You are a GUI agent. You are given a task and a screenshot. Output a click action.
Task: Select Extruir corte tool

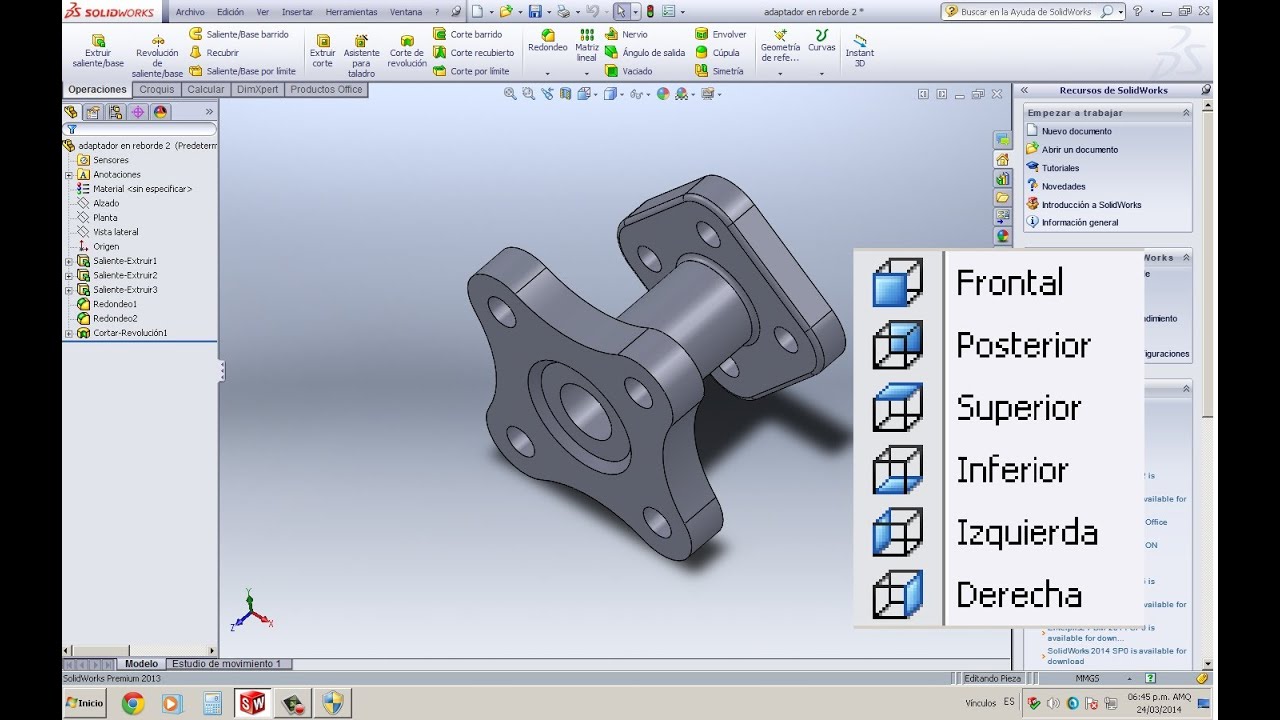click(x=322, y=50)
